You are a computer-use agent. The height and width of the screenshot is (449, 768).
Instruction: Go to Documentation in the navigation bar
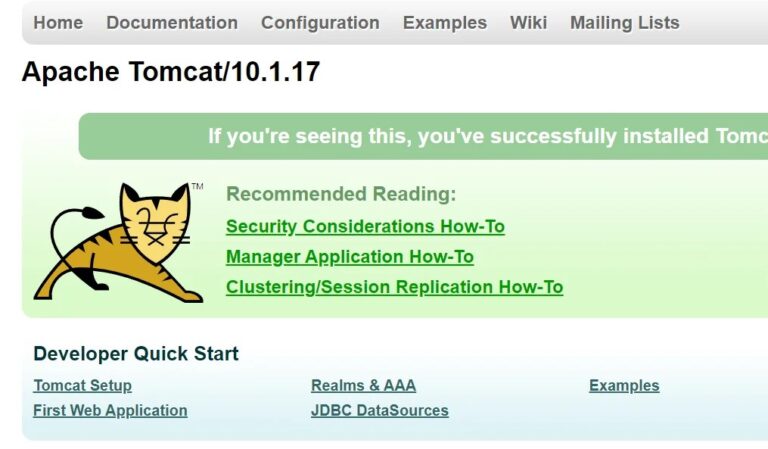[x=172, y=23]
